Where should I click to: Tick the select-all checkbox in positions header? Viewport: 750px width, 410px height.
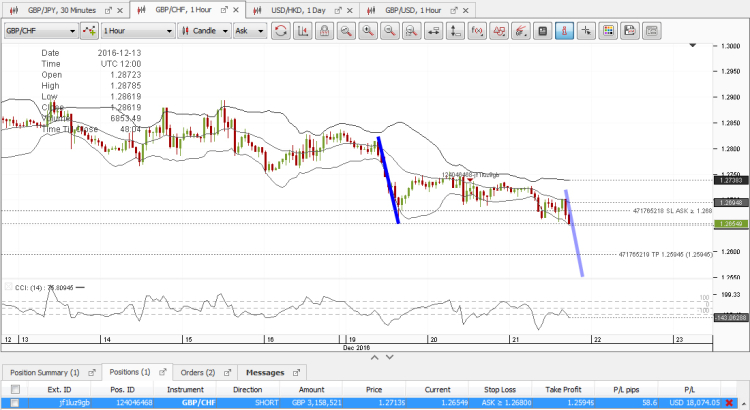[15, 389]
